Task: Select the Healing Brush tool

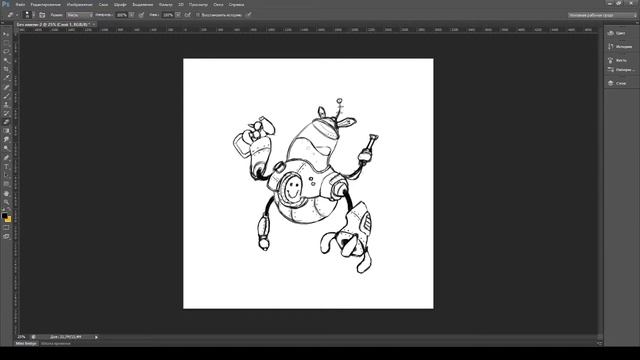Action: pyautogui.click(x=6, y=87)
